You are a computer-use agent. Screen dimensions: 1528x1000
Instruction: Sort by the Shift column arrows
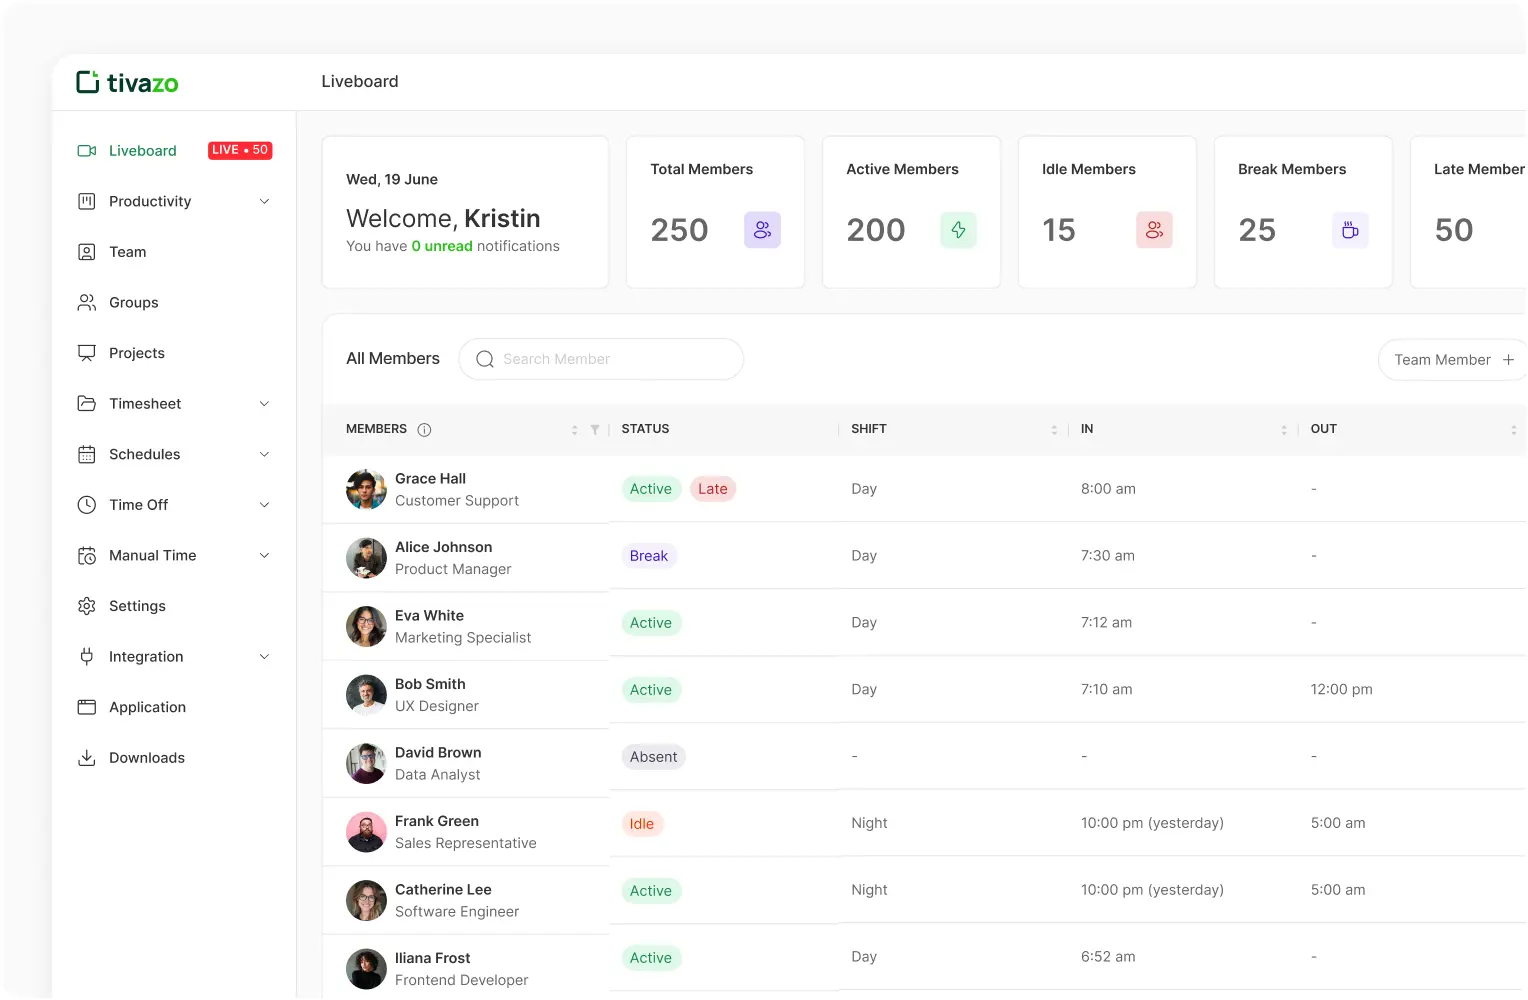1054,430
